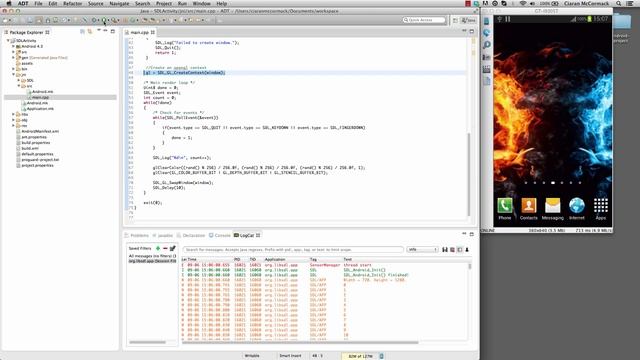Screen dimensions: 640x360
Task: Toggle LogCat scroll lock arrow
Action: coord(467,249)
